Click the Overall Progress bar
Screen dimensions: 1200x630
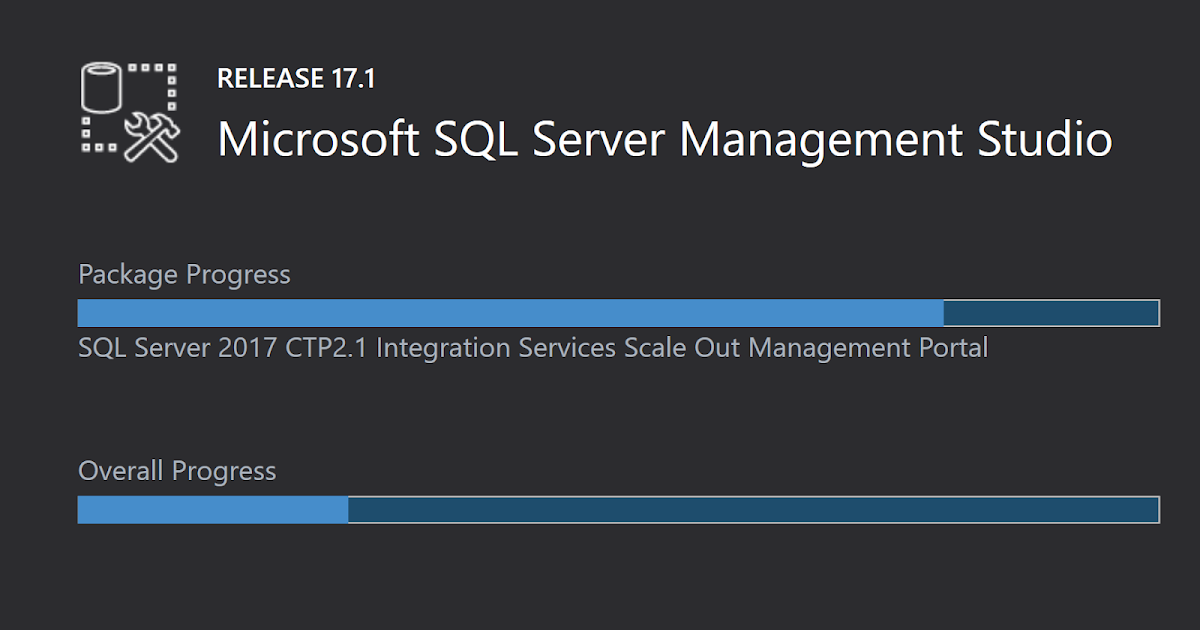(620, 510)
